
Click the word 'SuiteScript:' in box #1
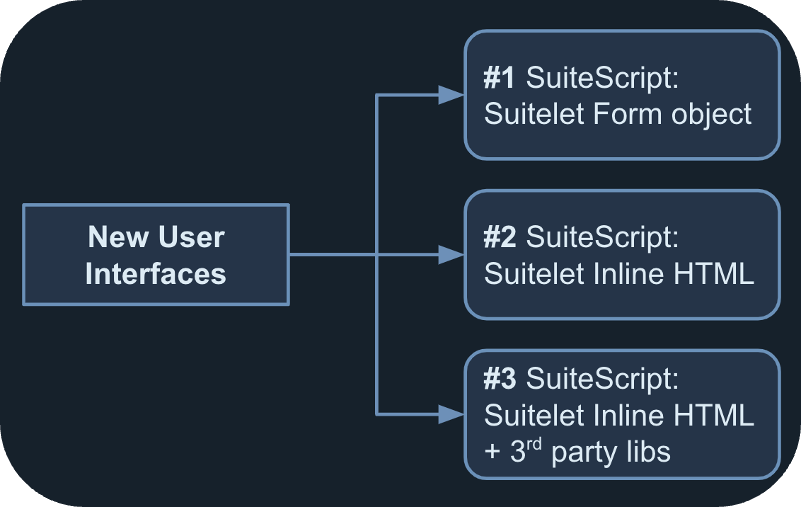click(x=602, y=78)
